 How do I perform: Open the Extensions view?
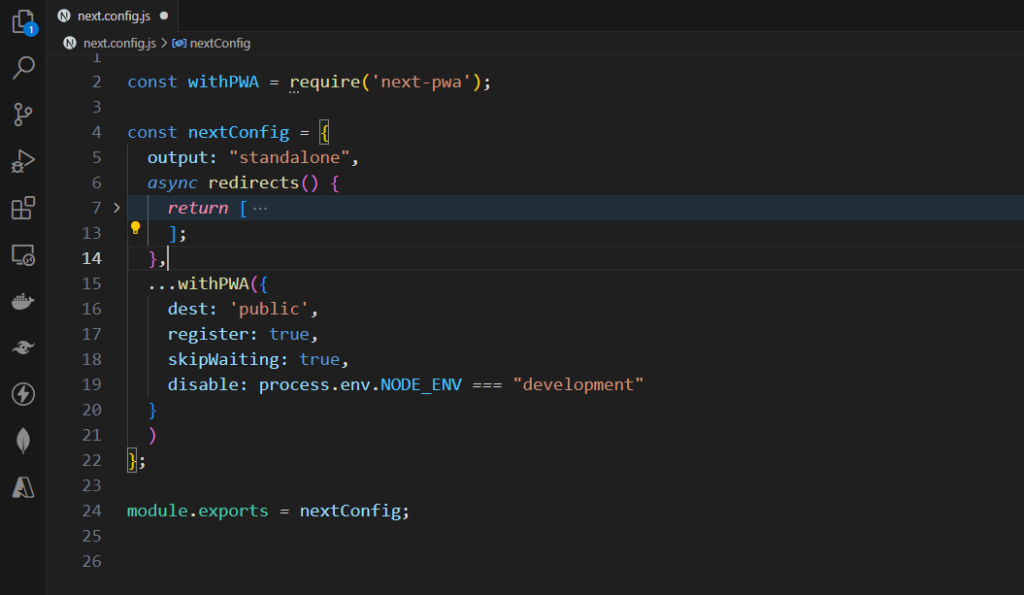coord(24,208)
